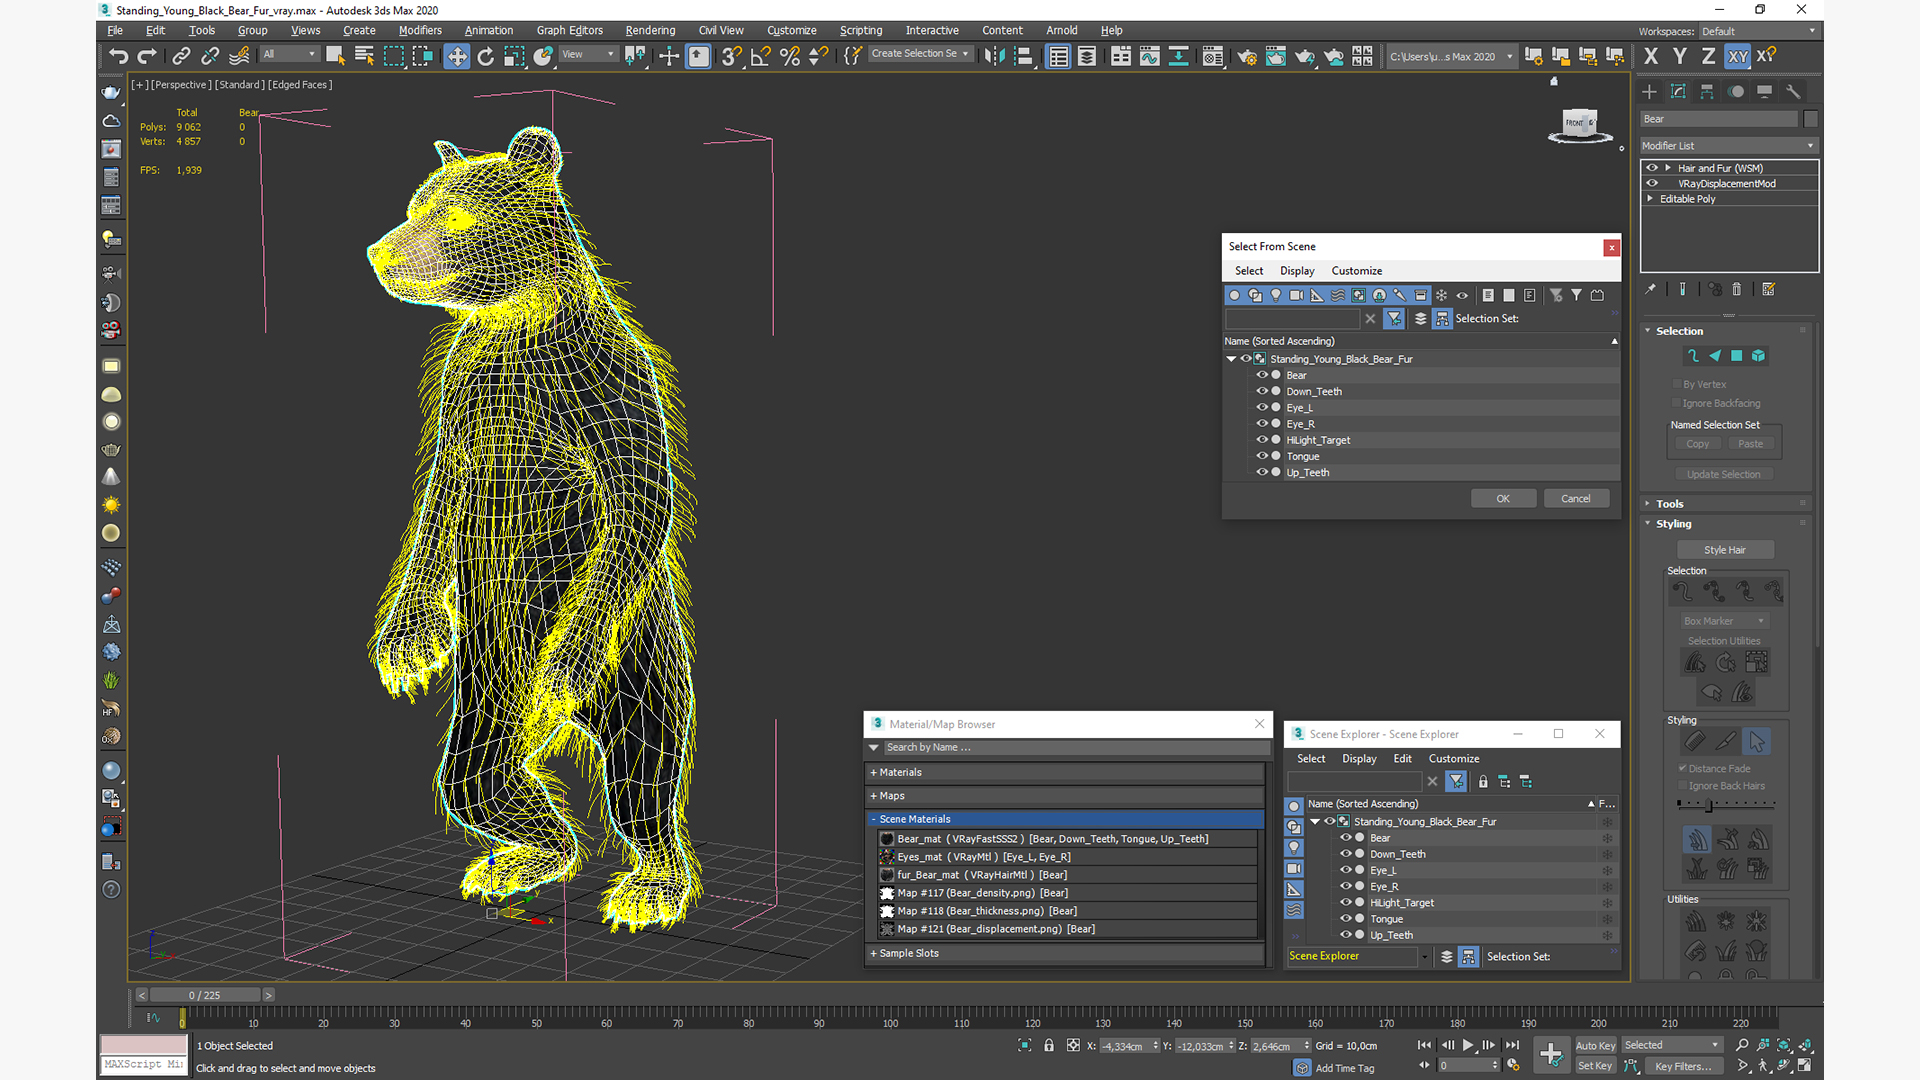Click the Search by Name field in Material Browser
Screen dimensions: 1920x1080
tap(1075, 747)
